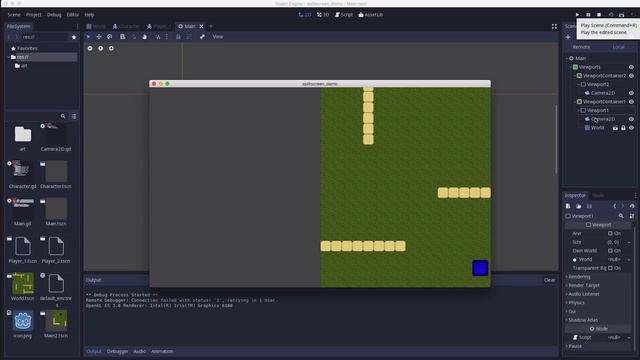Zoom in the 2D viewport
Viewport: 640px width, 360px height.
point(111,48)
